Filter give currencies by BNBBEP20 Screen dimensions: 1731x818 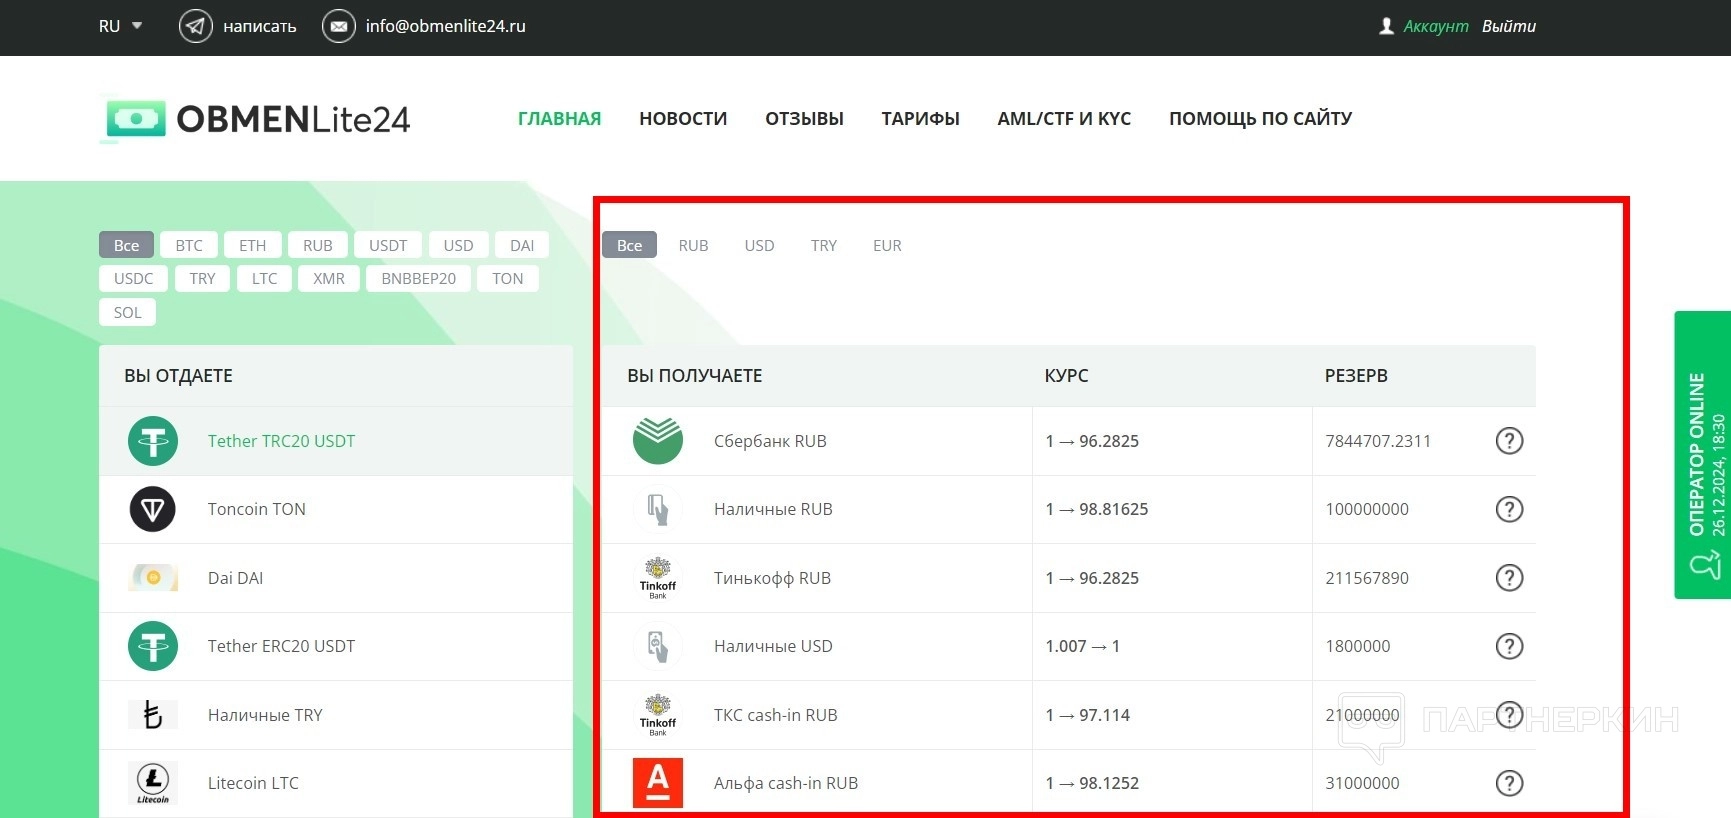click(419, 278)
